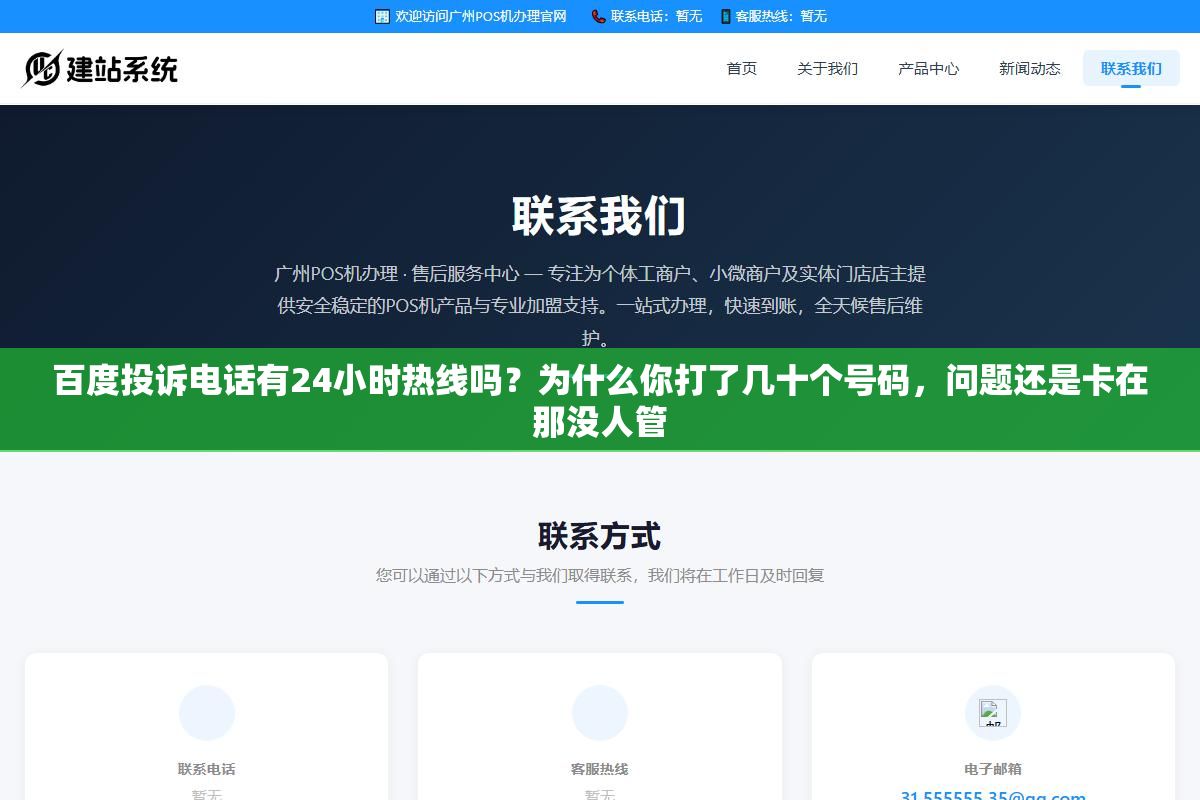Open the 首页 menu item

[x=742, y=69]
